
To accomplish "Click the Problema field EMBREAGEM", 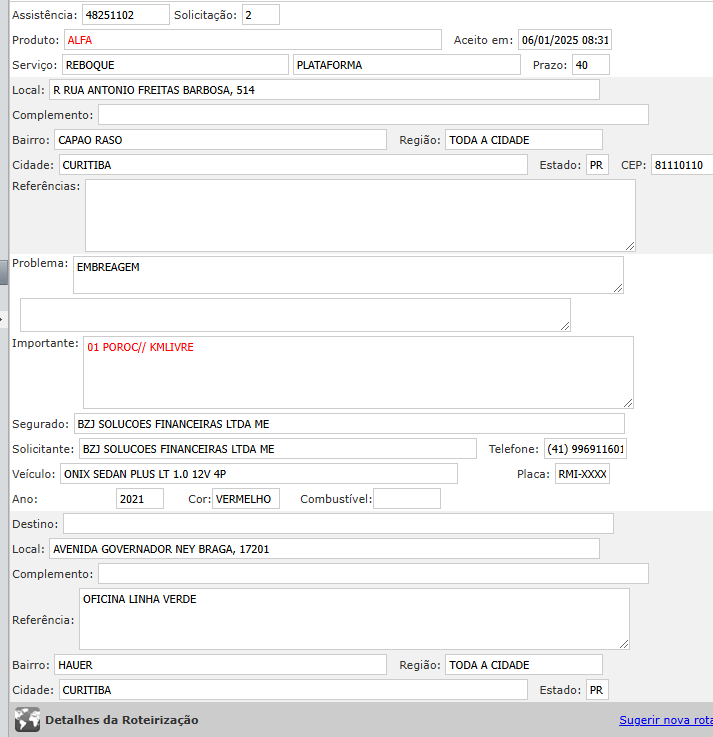I will click(348, 275).
